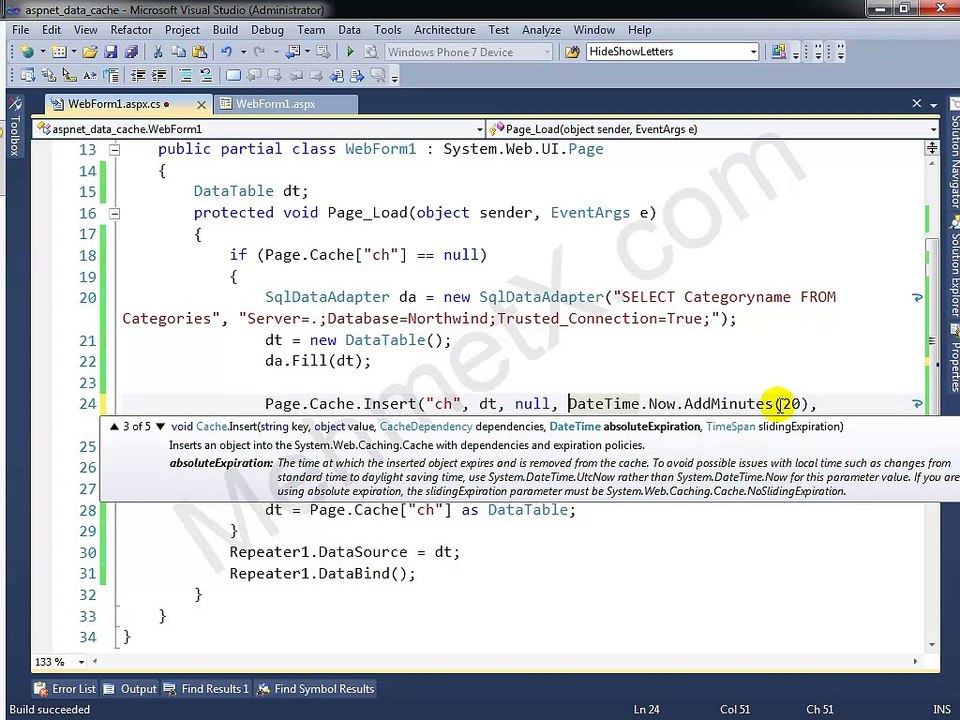This screenshot has width=960, height=720.
Task: Open the Properties side tab
Action: point(954,358)
